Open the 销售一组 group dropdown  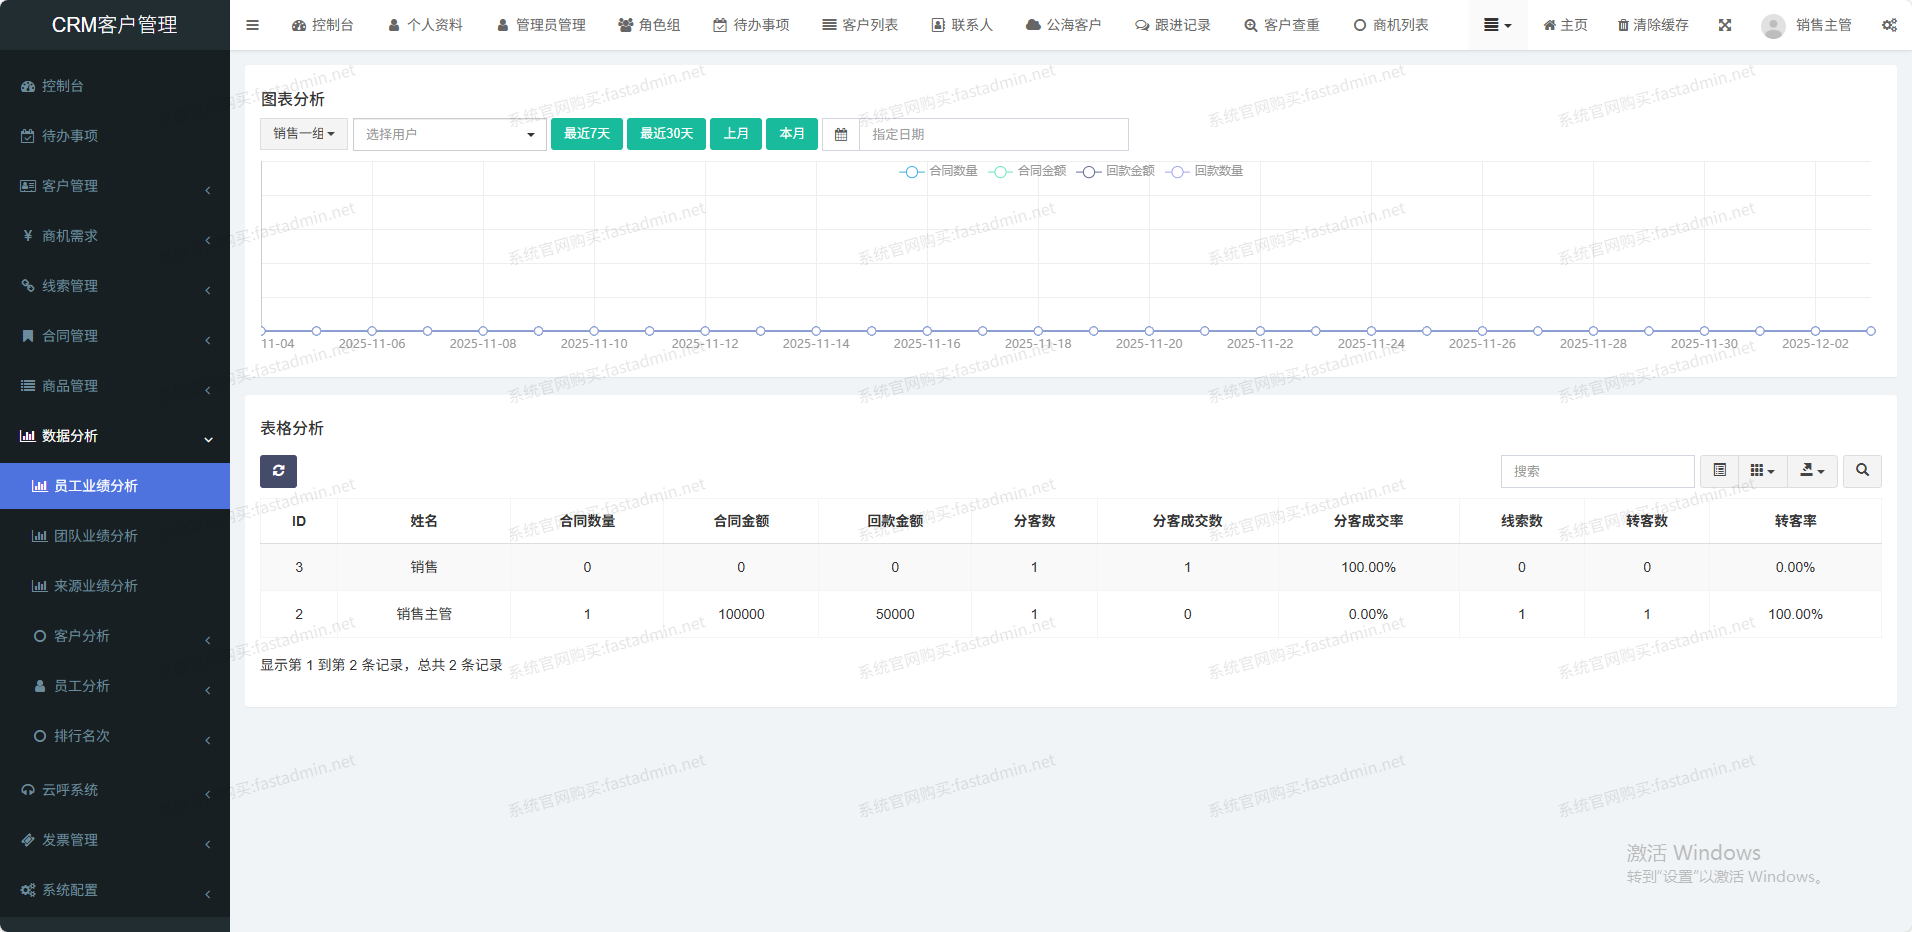coord(304,134)
